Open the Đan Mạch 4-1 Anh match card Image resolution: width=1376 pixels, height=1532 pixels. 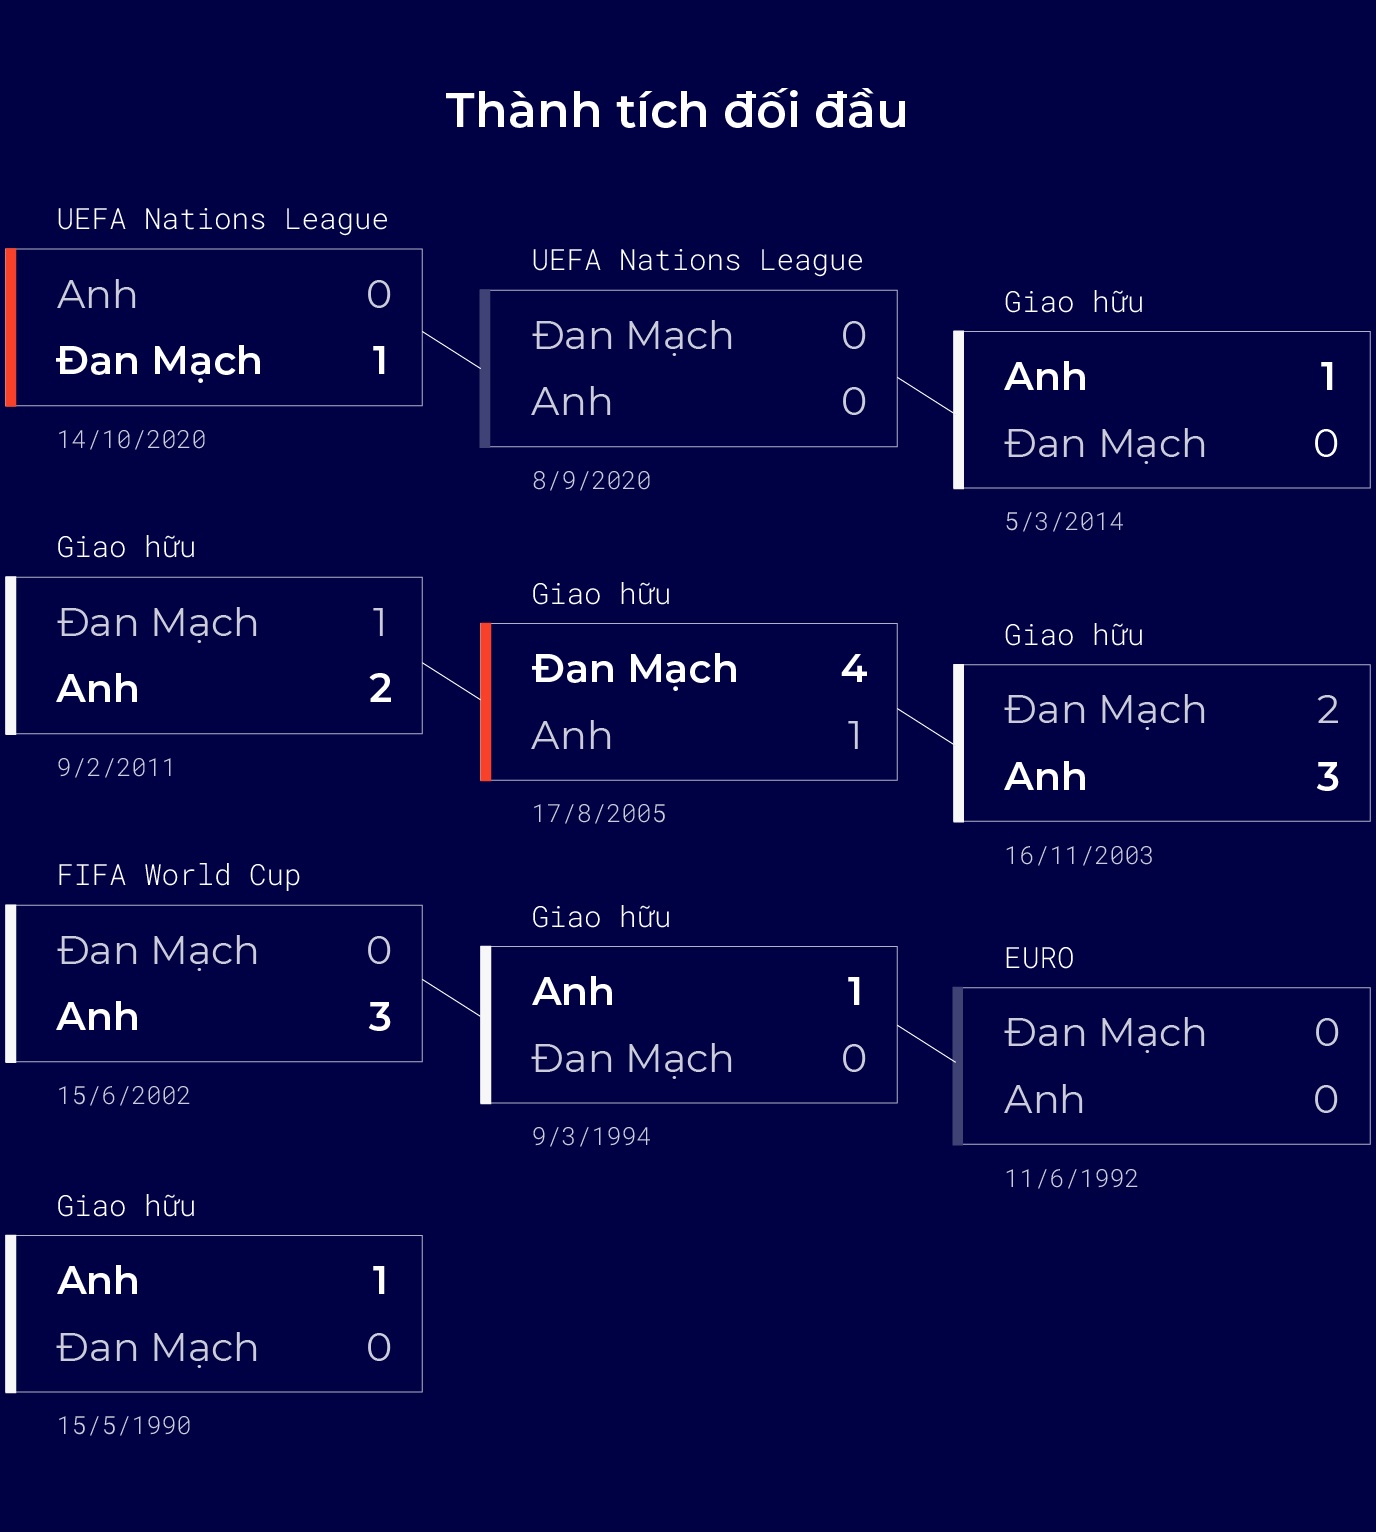[x=689, y=701]
